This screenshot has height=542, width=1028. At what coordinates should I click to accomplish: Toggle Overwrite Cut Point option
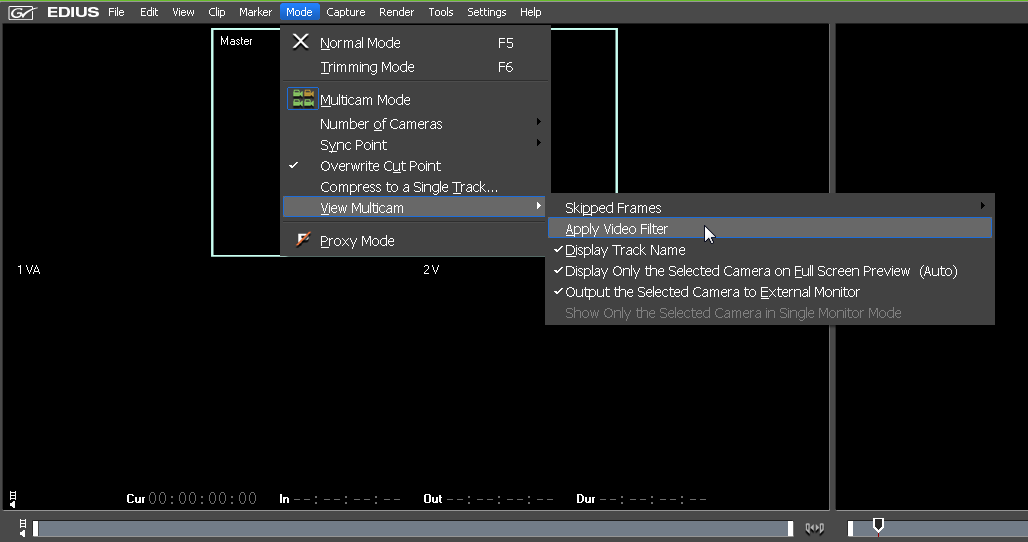coord(380,166)
